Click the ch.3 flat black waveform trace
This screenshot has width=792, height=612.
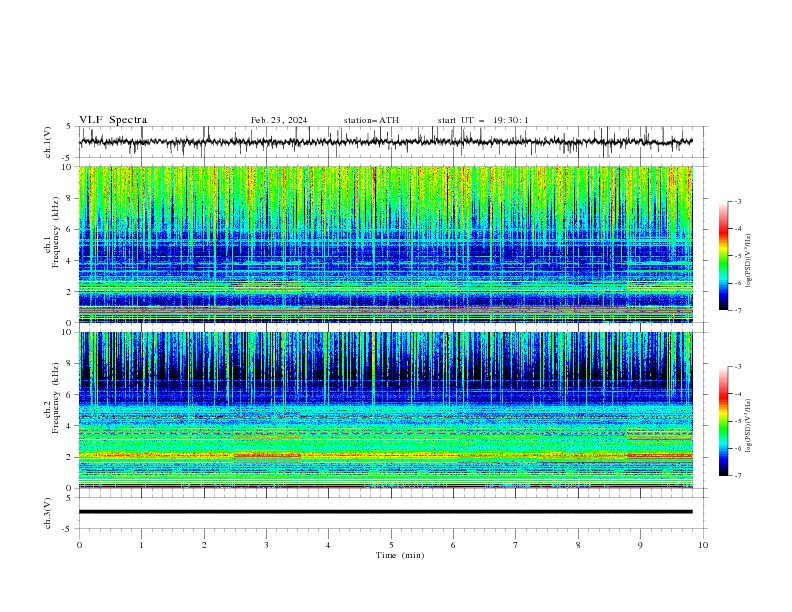386,512
